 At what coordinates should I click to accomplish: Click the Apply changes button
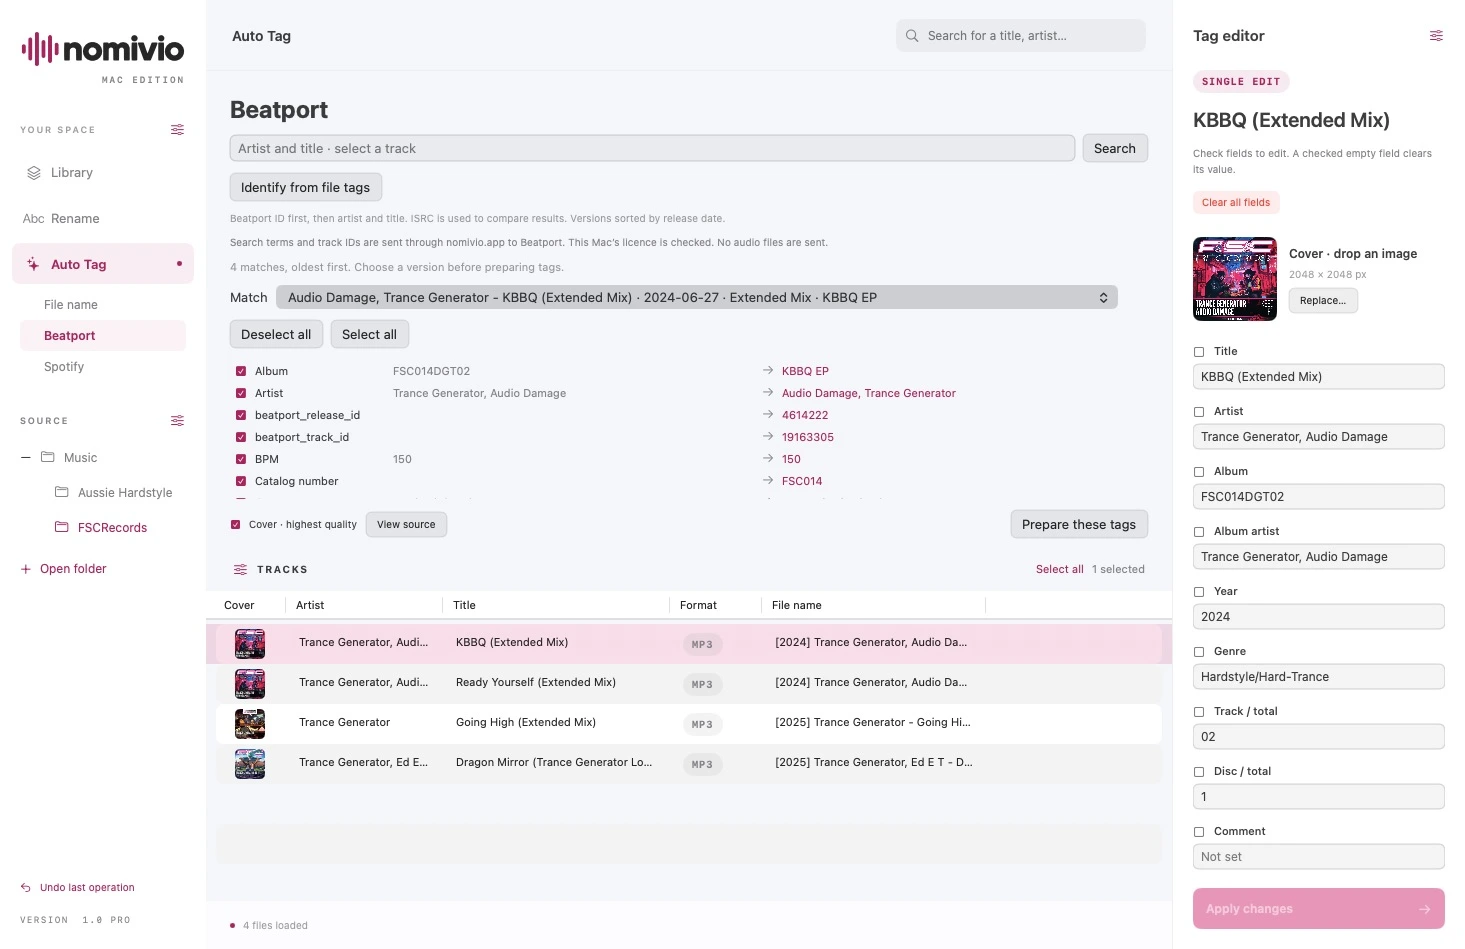click(1319, 909)
